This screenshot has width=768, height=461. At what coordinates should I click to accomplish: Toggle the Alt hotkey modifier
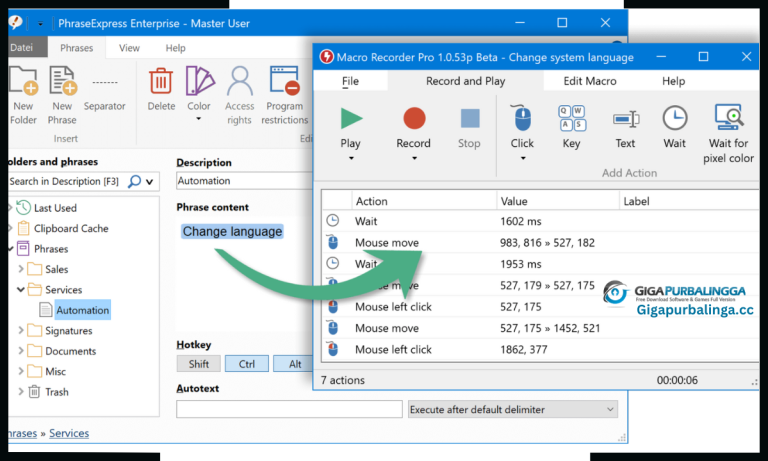click(x=295, y=364)
